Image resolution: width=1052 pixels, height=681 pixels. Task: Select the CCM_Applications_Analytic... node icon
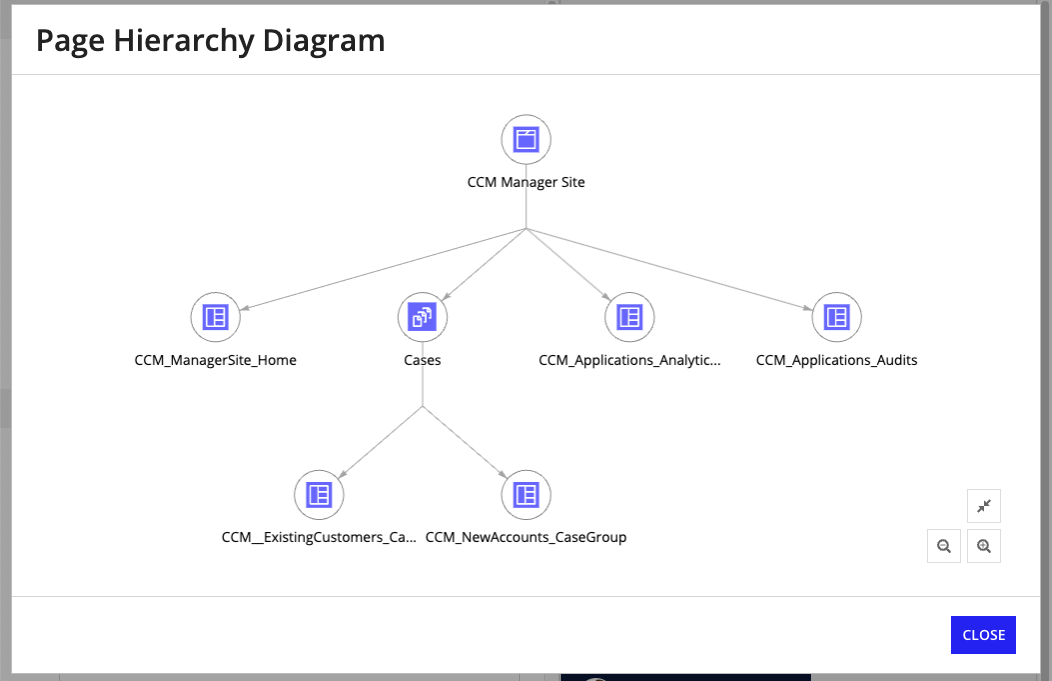pyautogui.click(x=629, y=317)
